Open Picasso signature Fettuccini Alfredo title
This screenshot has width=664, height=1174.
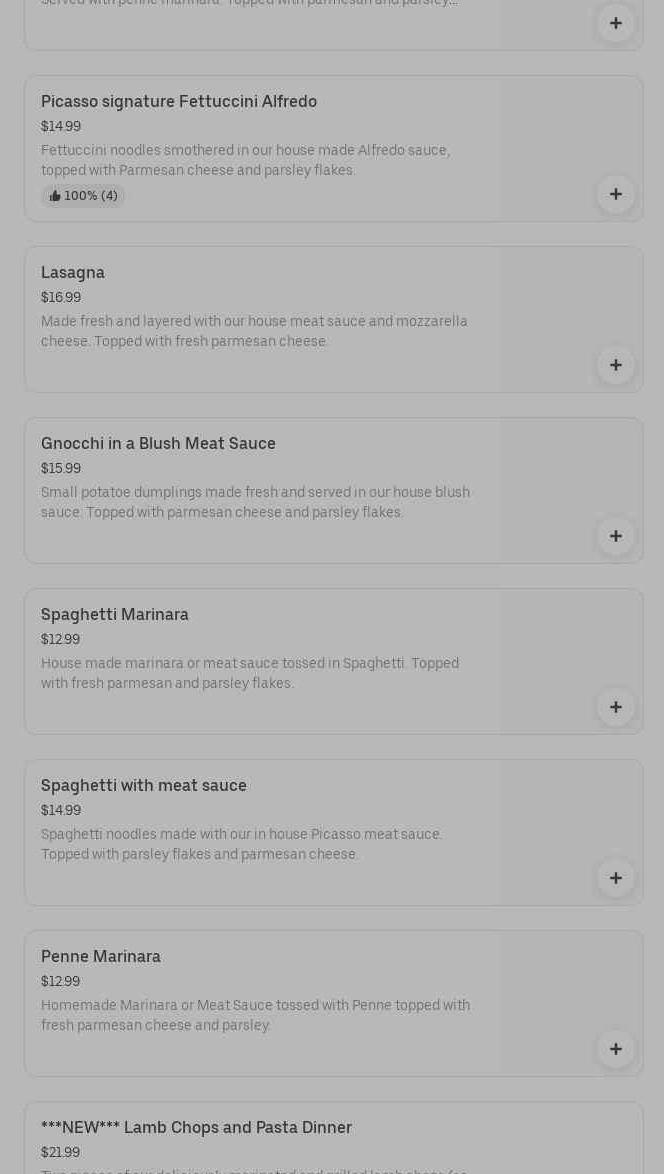point(179,102)
